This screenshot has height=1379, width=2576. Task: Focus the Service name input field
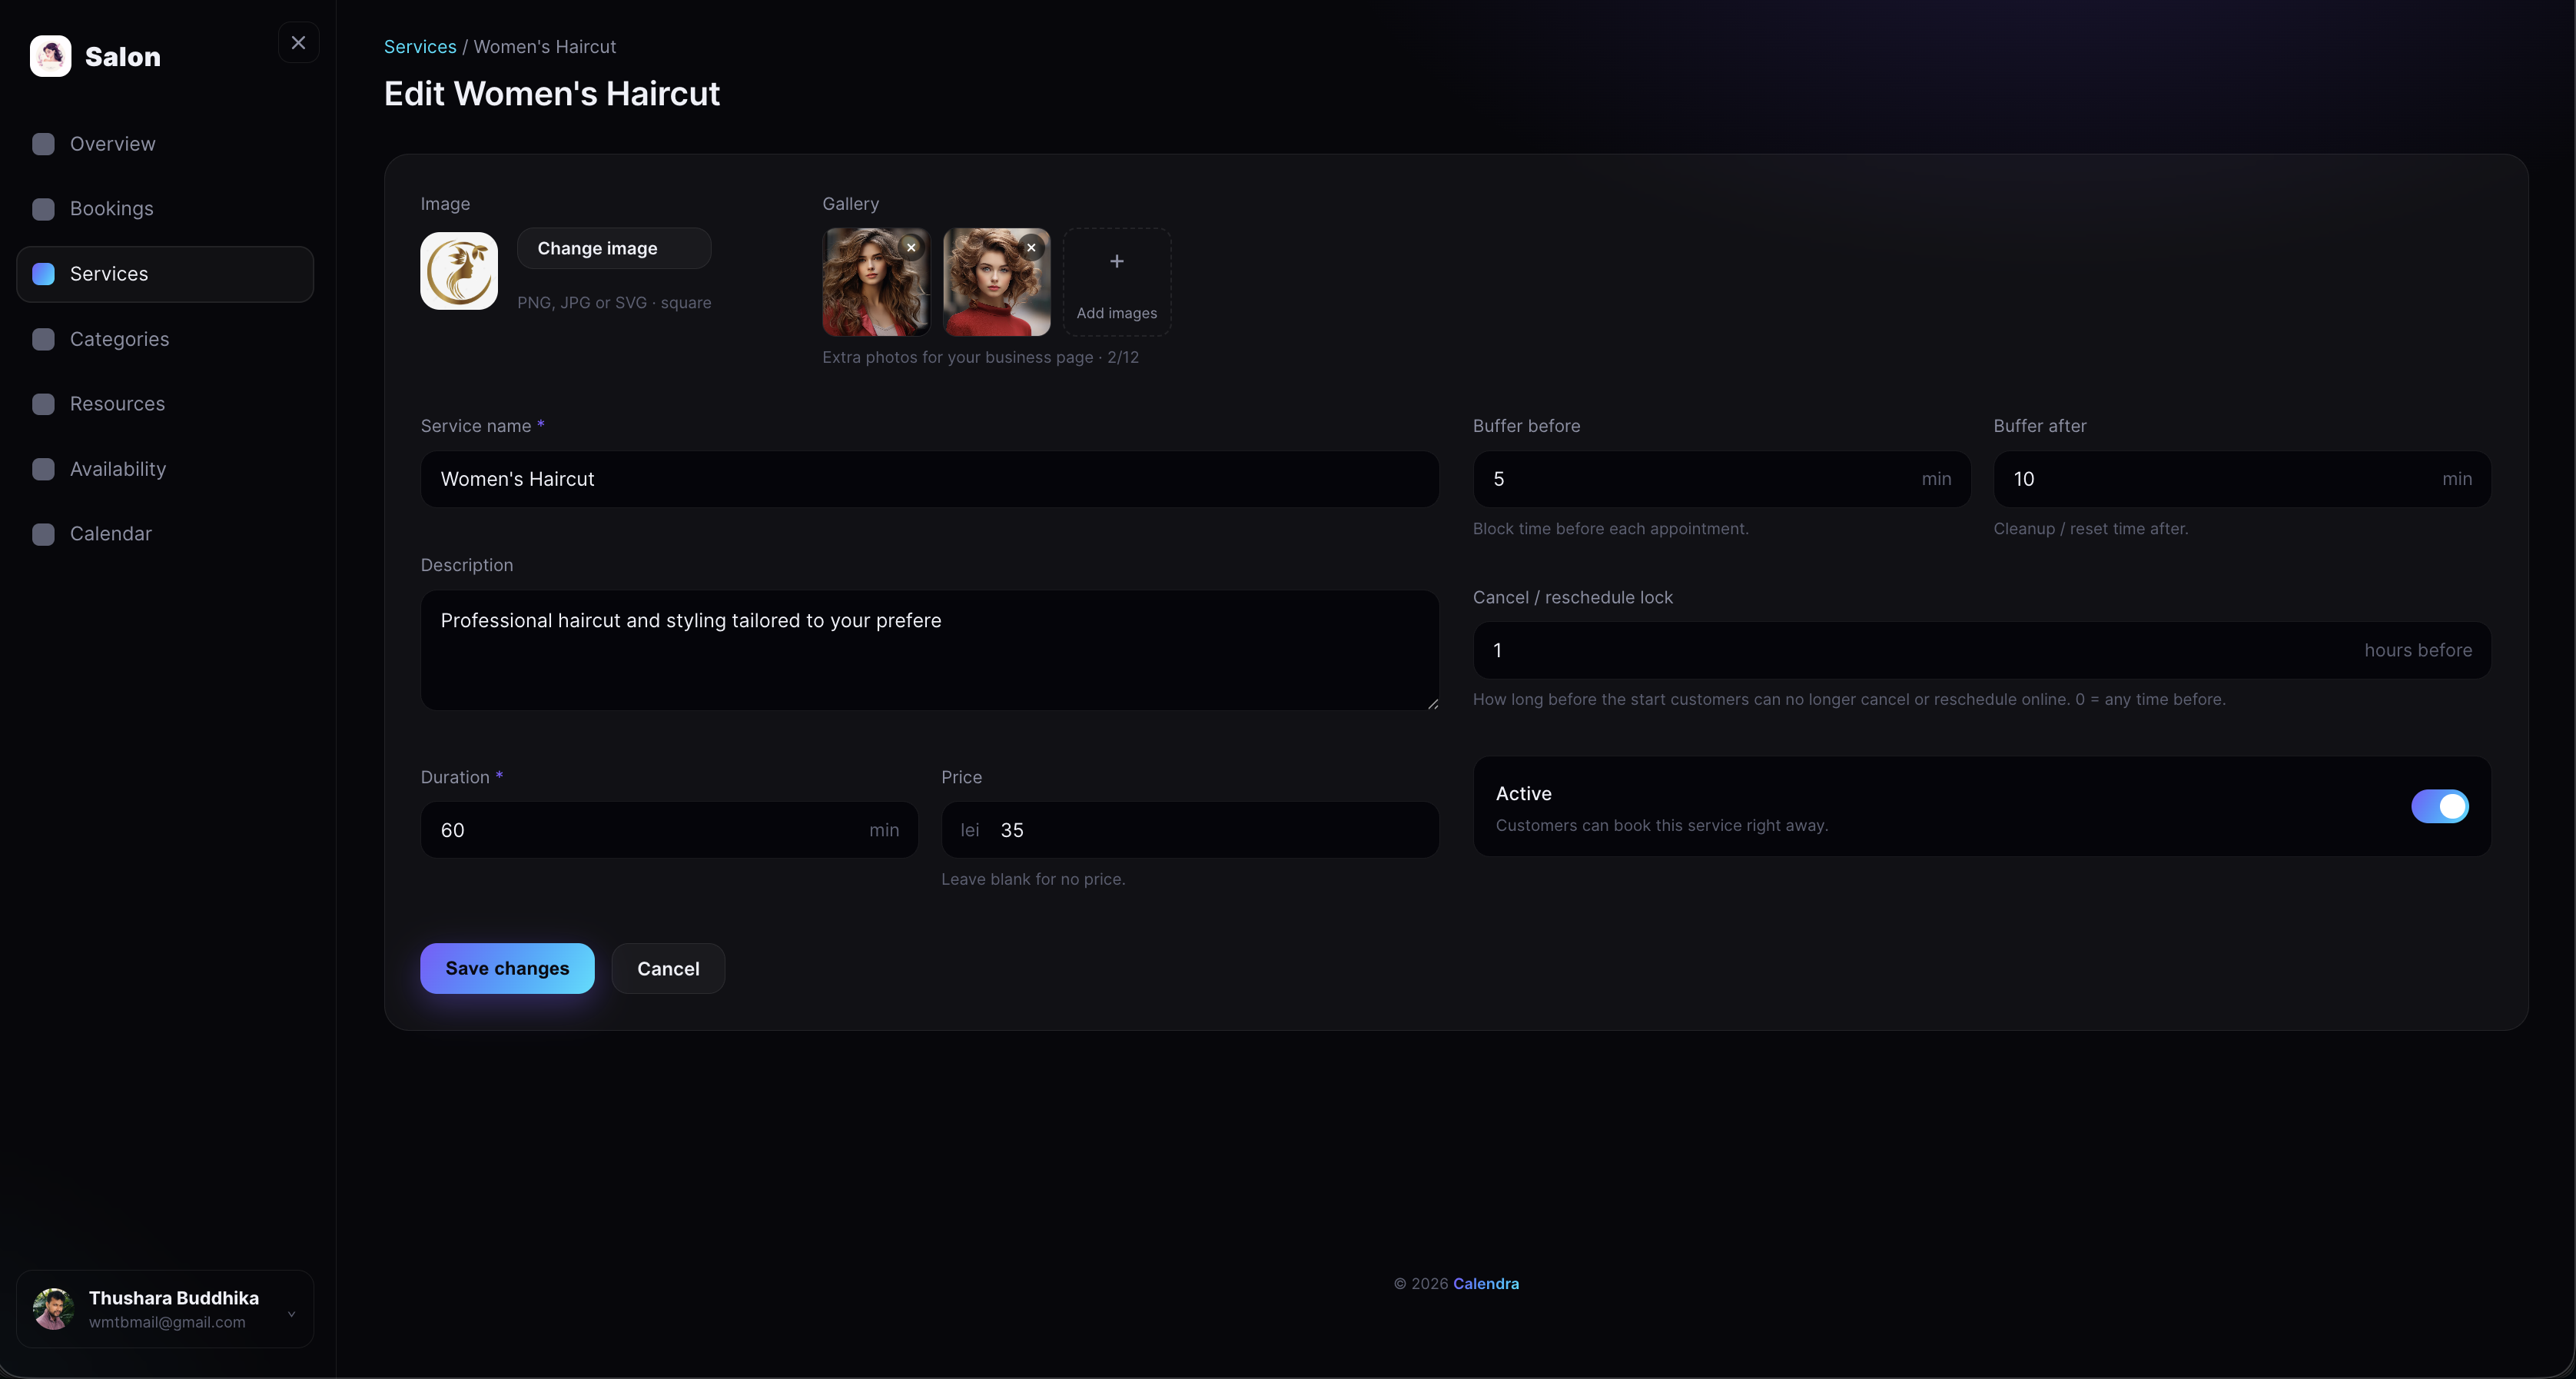929,479
